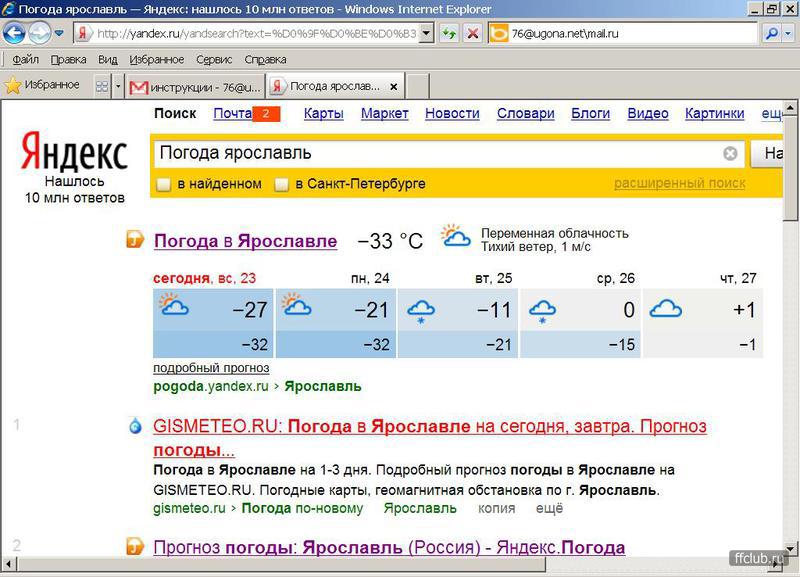Show the Quick Tabs grid icon
The width and height of the screenshot is (800, 577).
coord(102,86)
